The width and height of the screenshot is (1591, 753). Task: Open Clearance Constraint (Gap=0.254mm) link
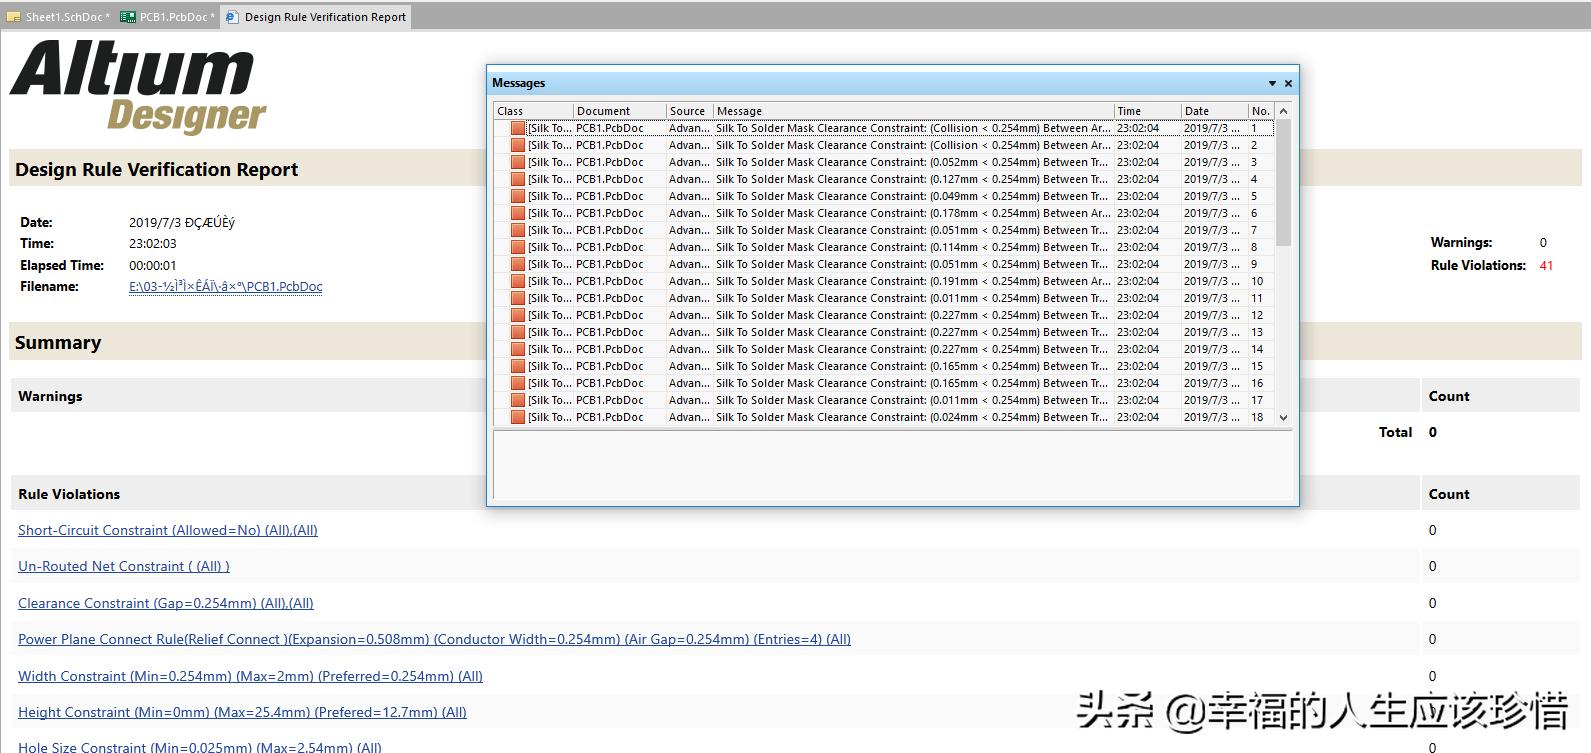pos(166,603)
